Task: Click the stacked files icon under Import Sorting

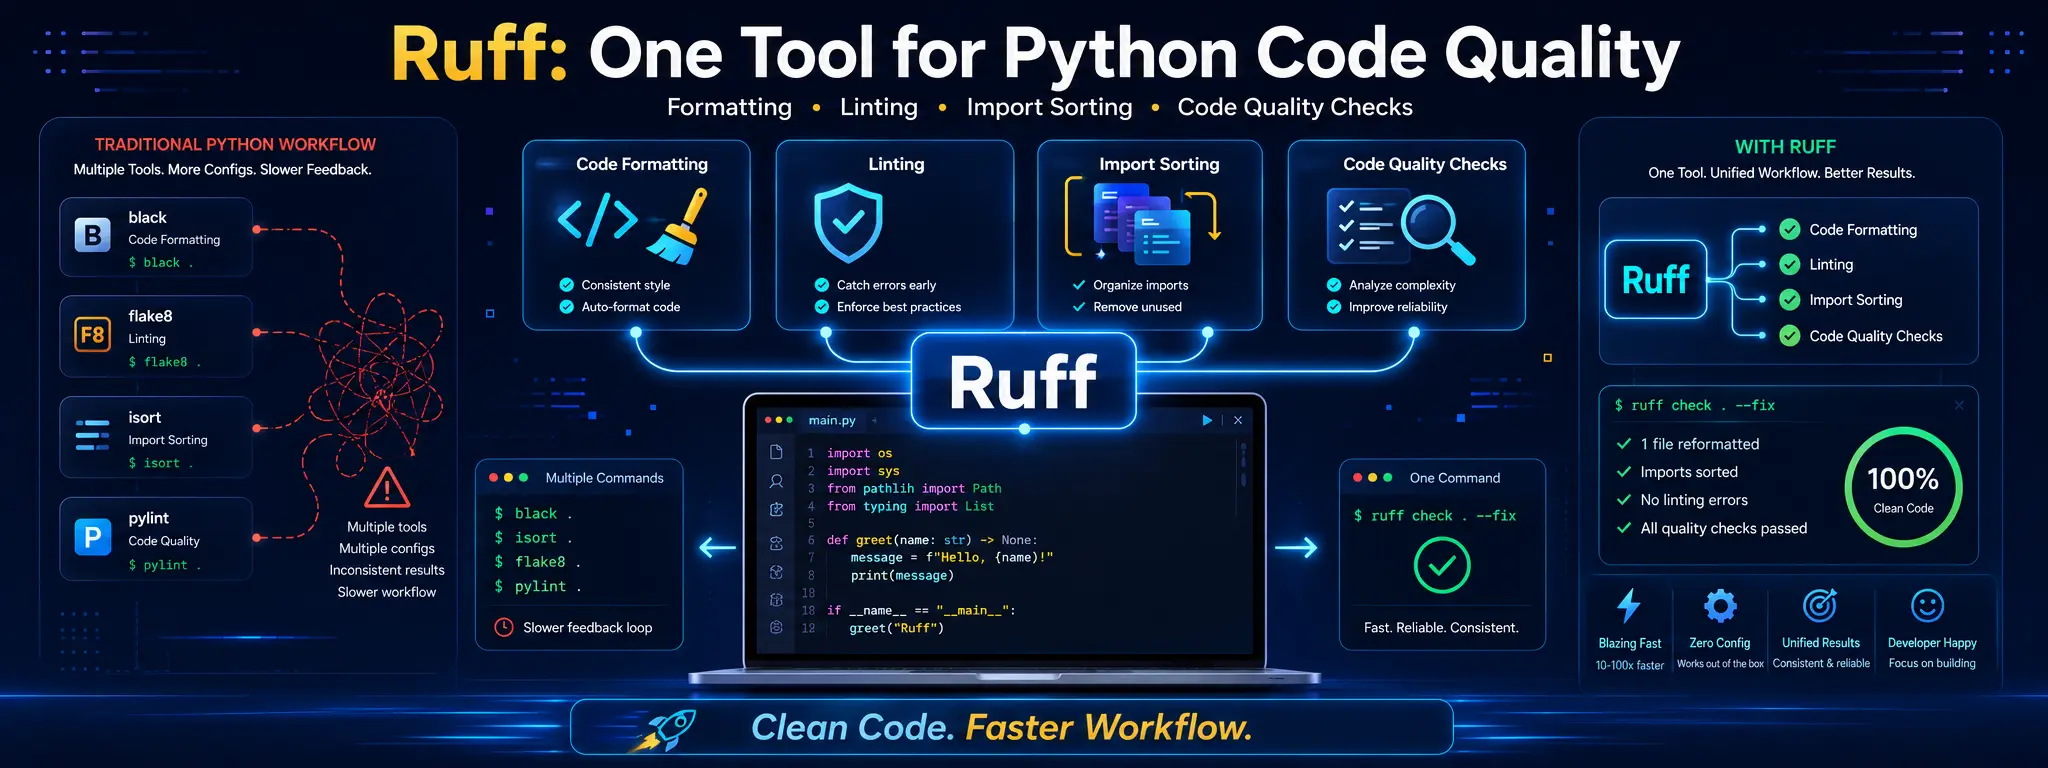Action: pyautogui.click(x=1142, y=224)
